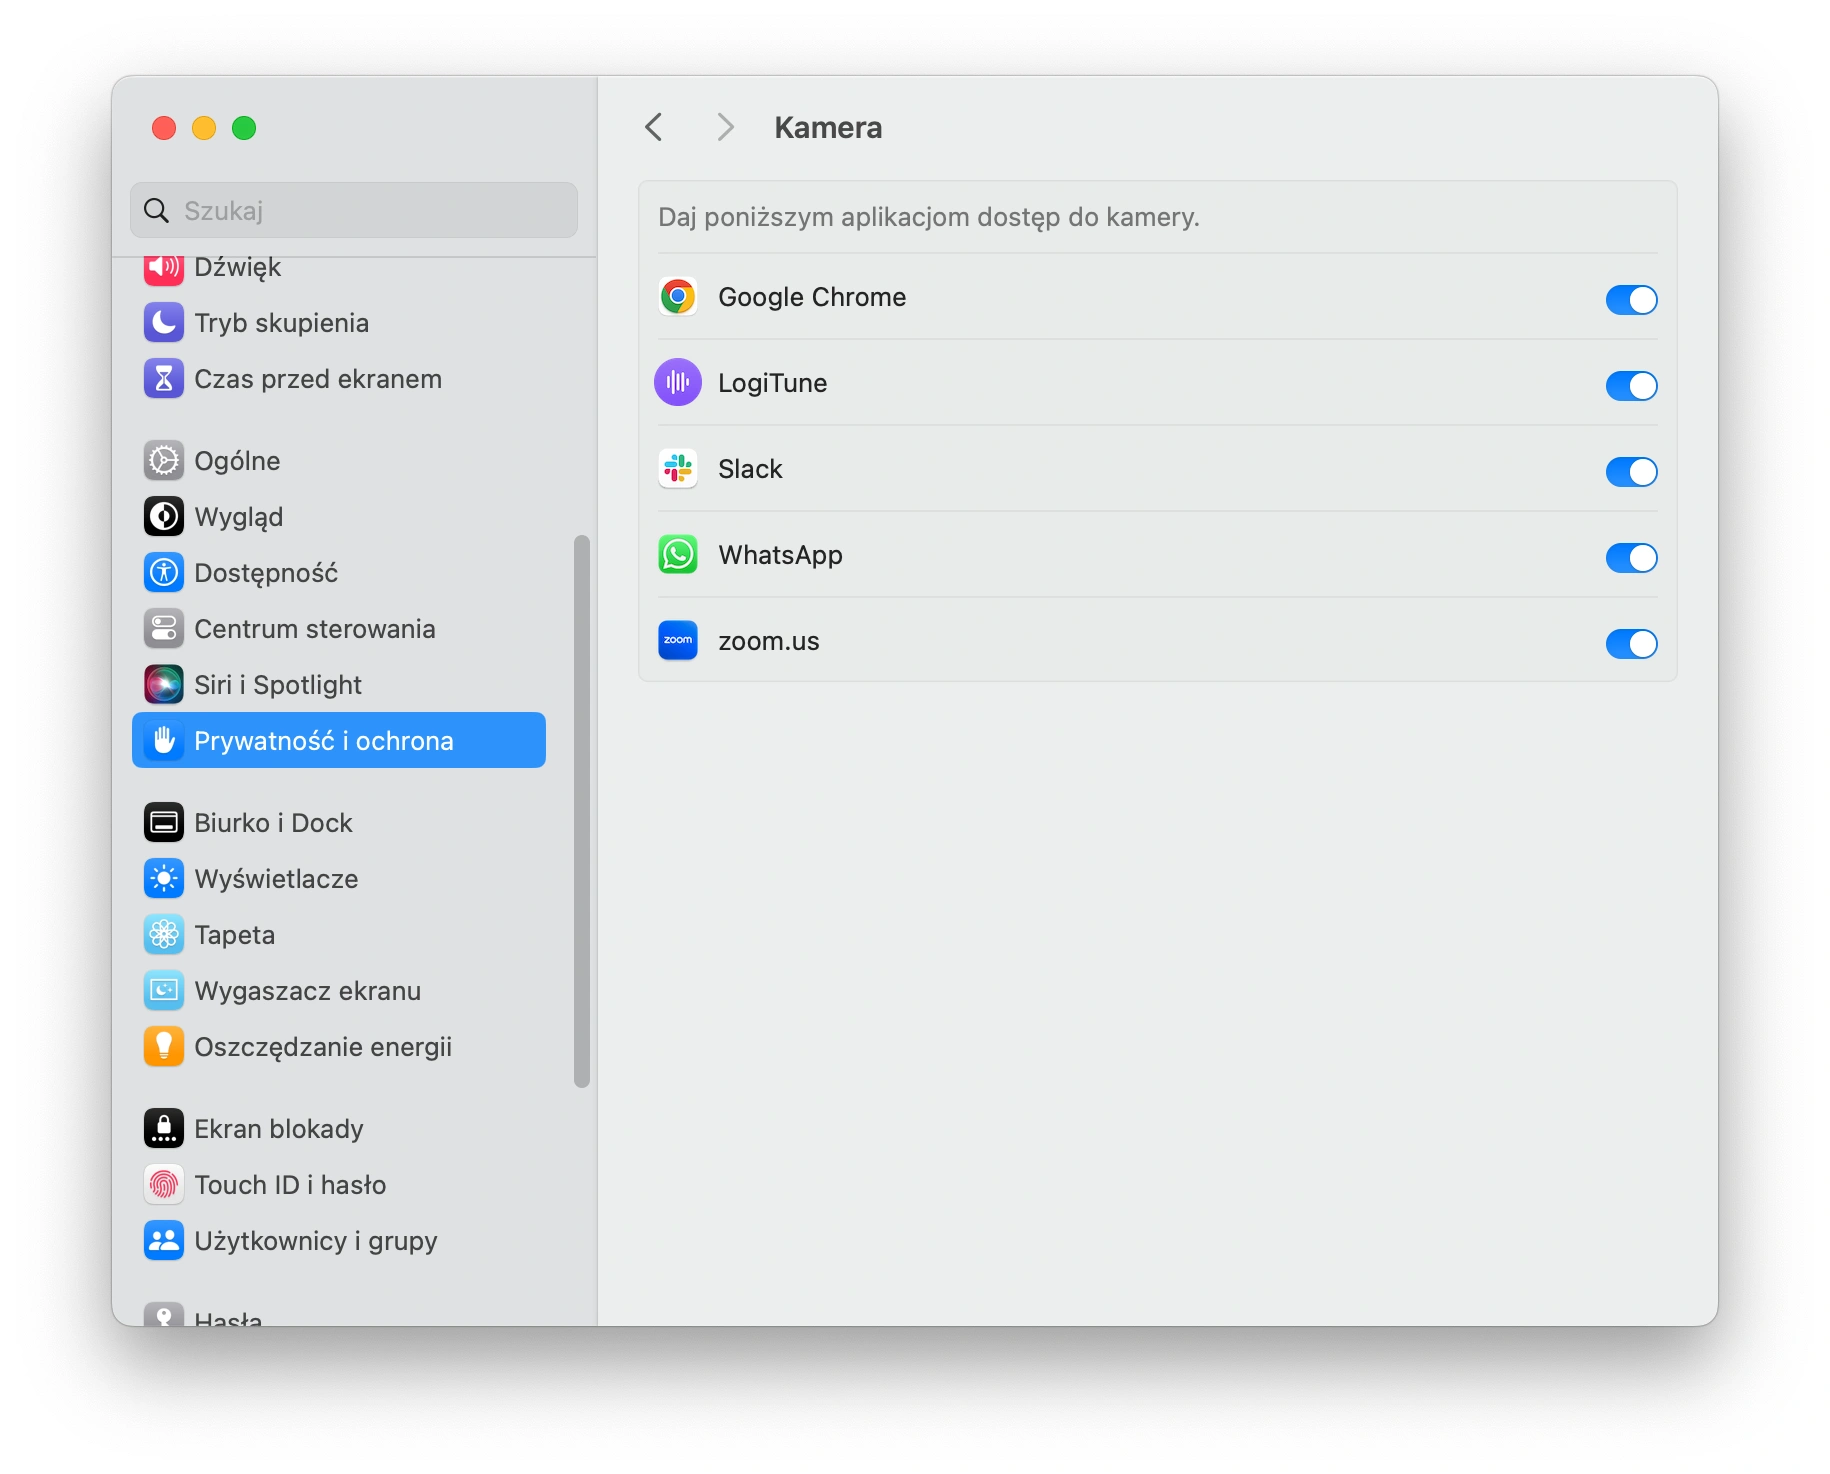Go back using the left chevron

[x=654, y=127]
